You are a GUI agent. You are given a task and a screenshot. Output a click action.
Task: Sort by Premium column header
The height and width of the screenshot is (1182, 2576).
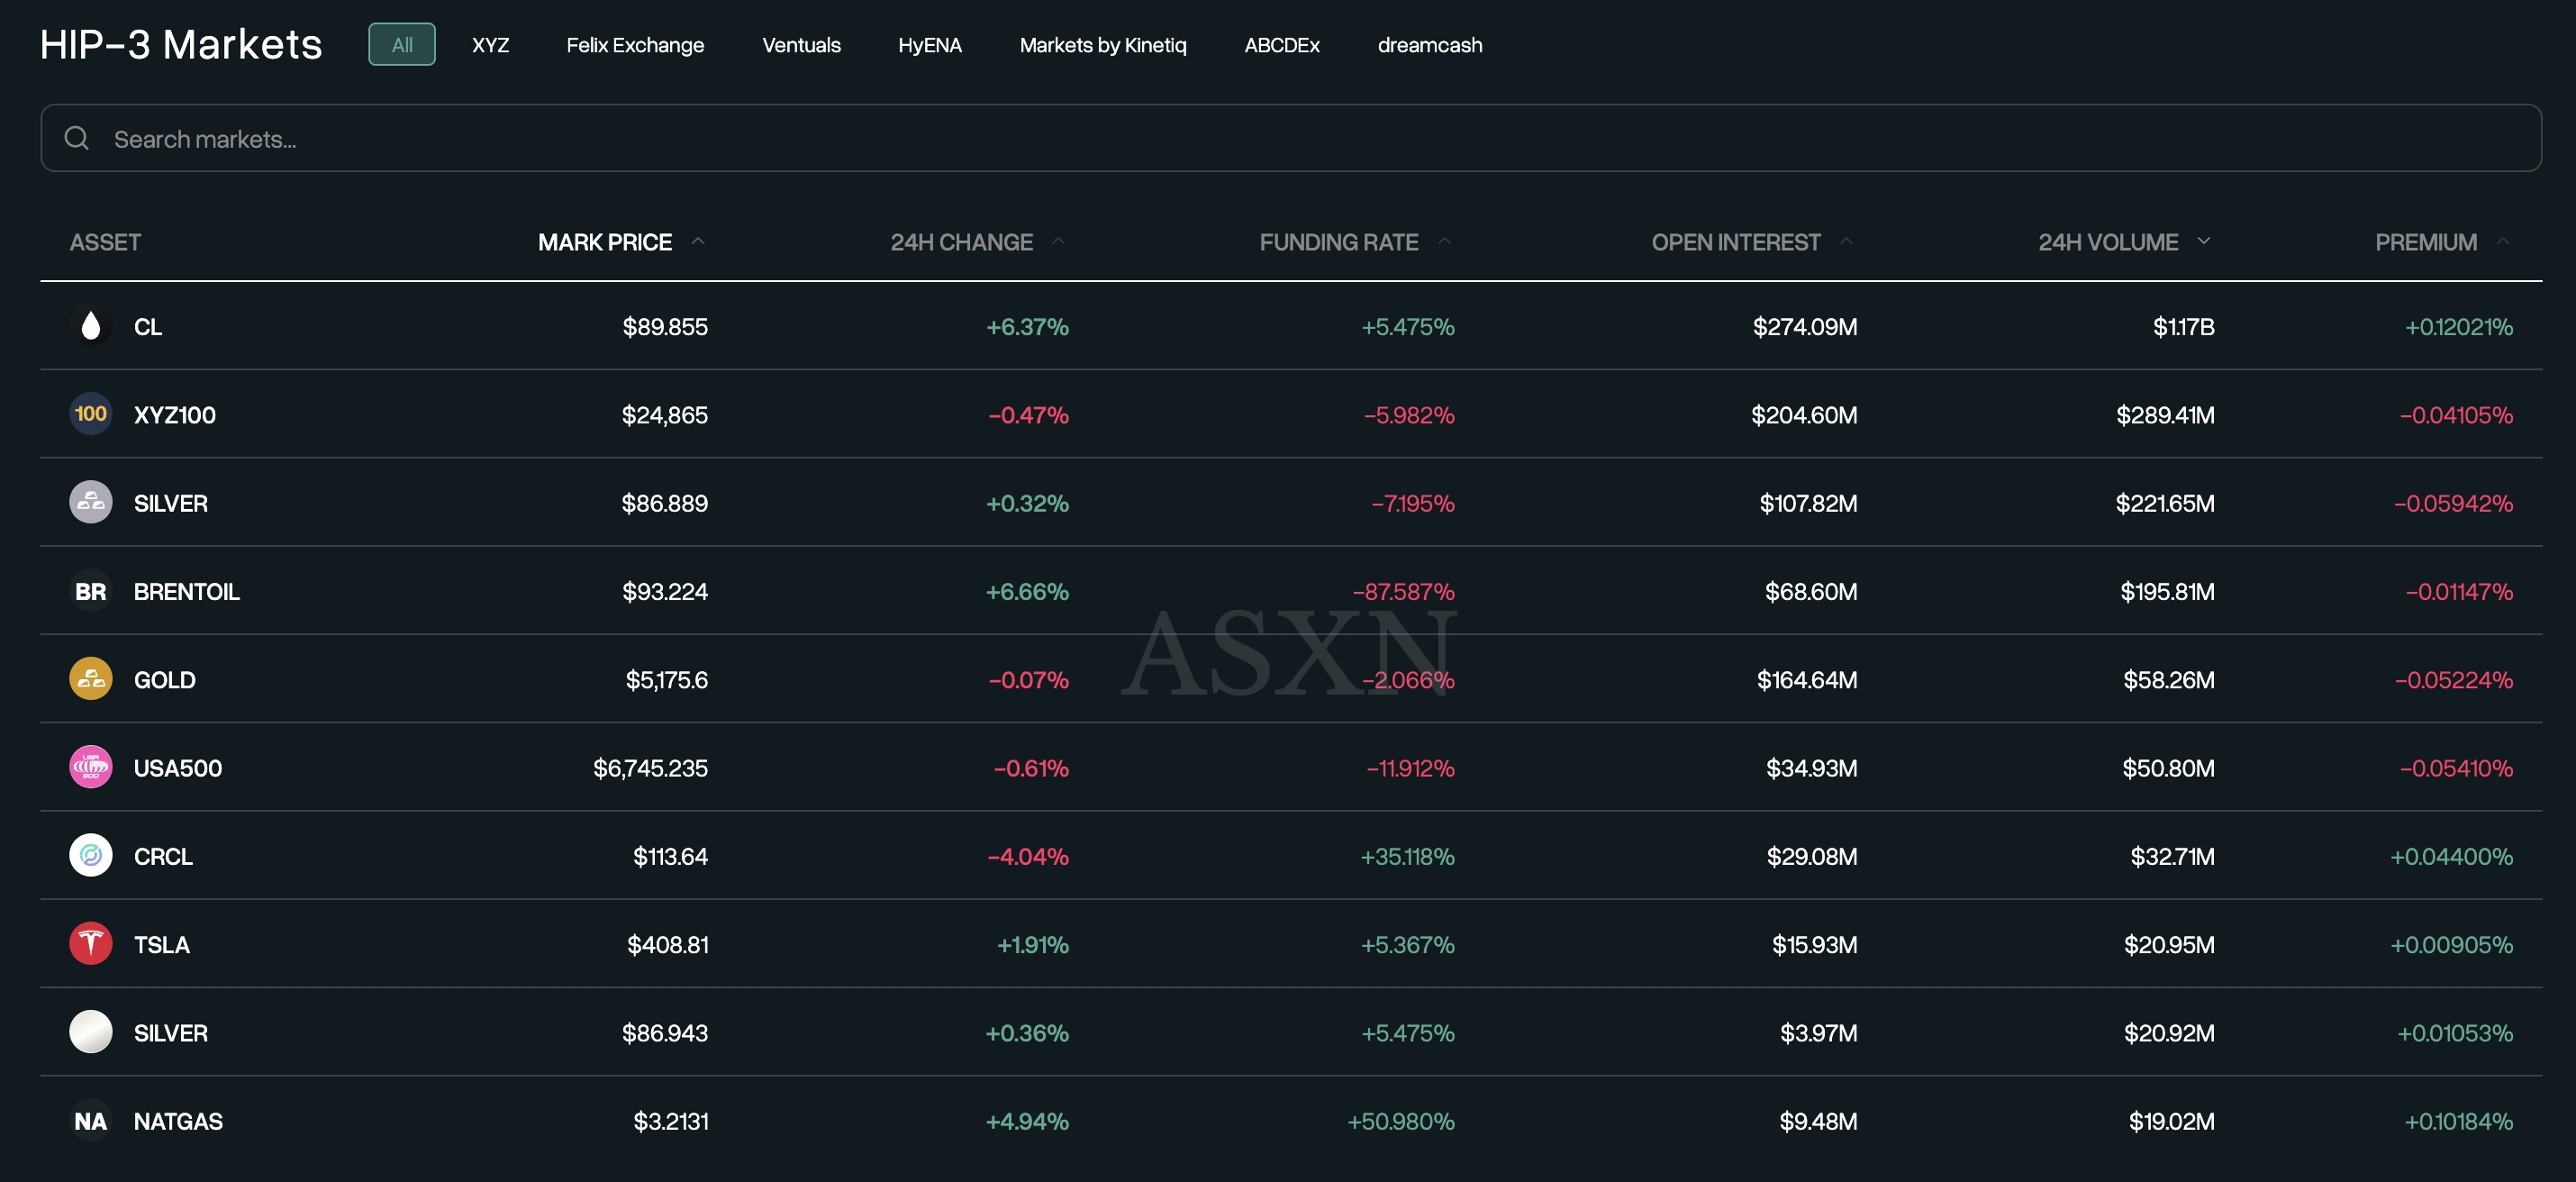point(2425,242)
